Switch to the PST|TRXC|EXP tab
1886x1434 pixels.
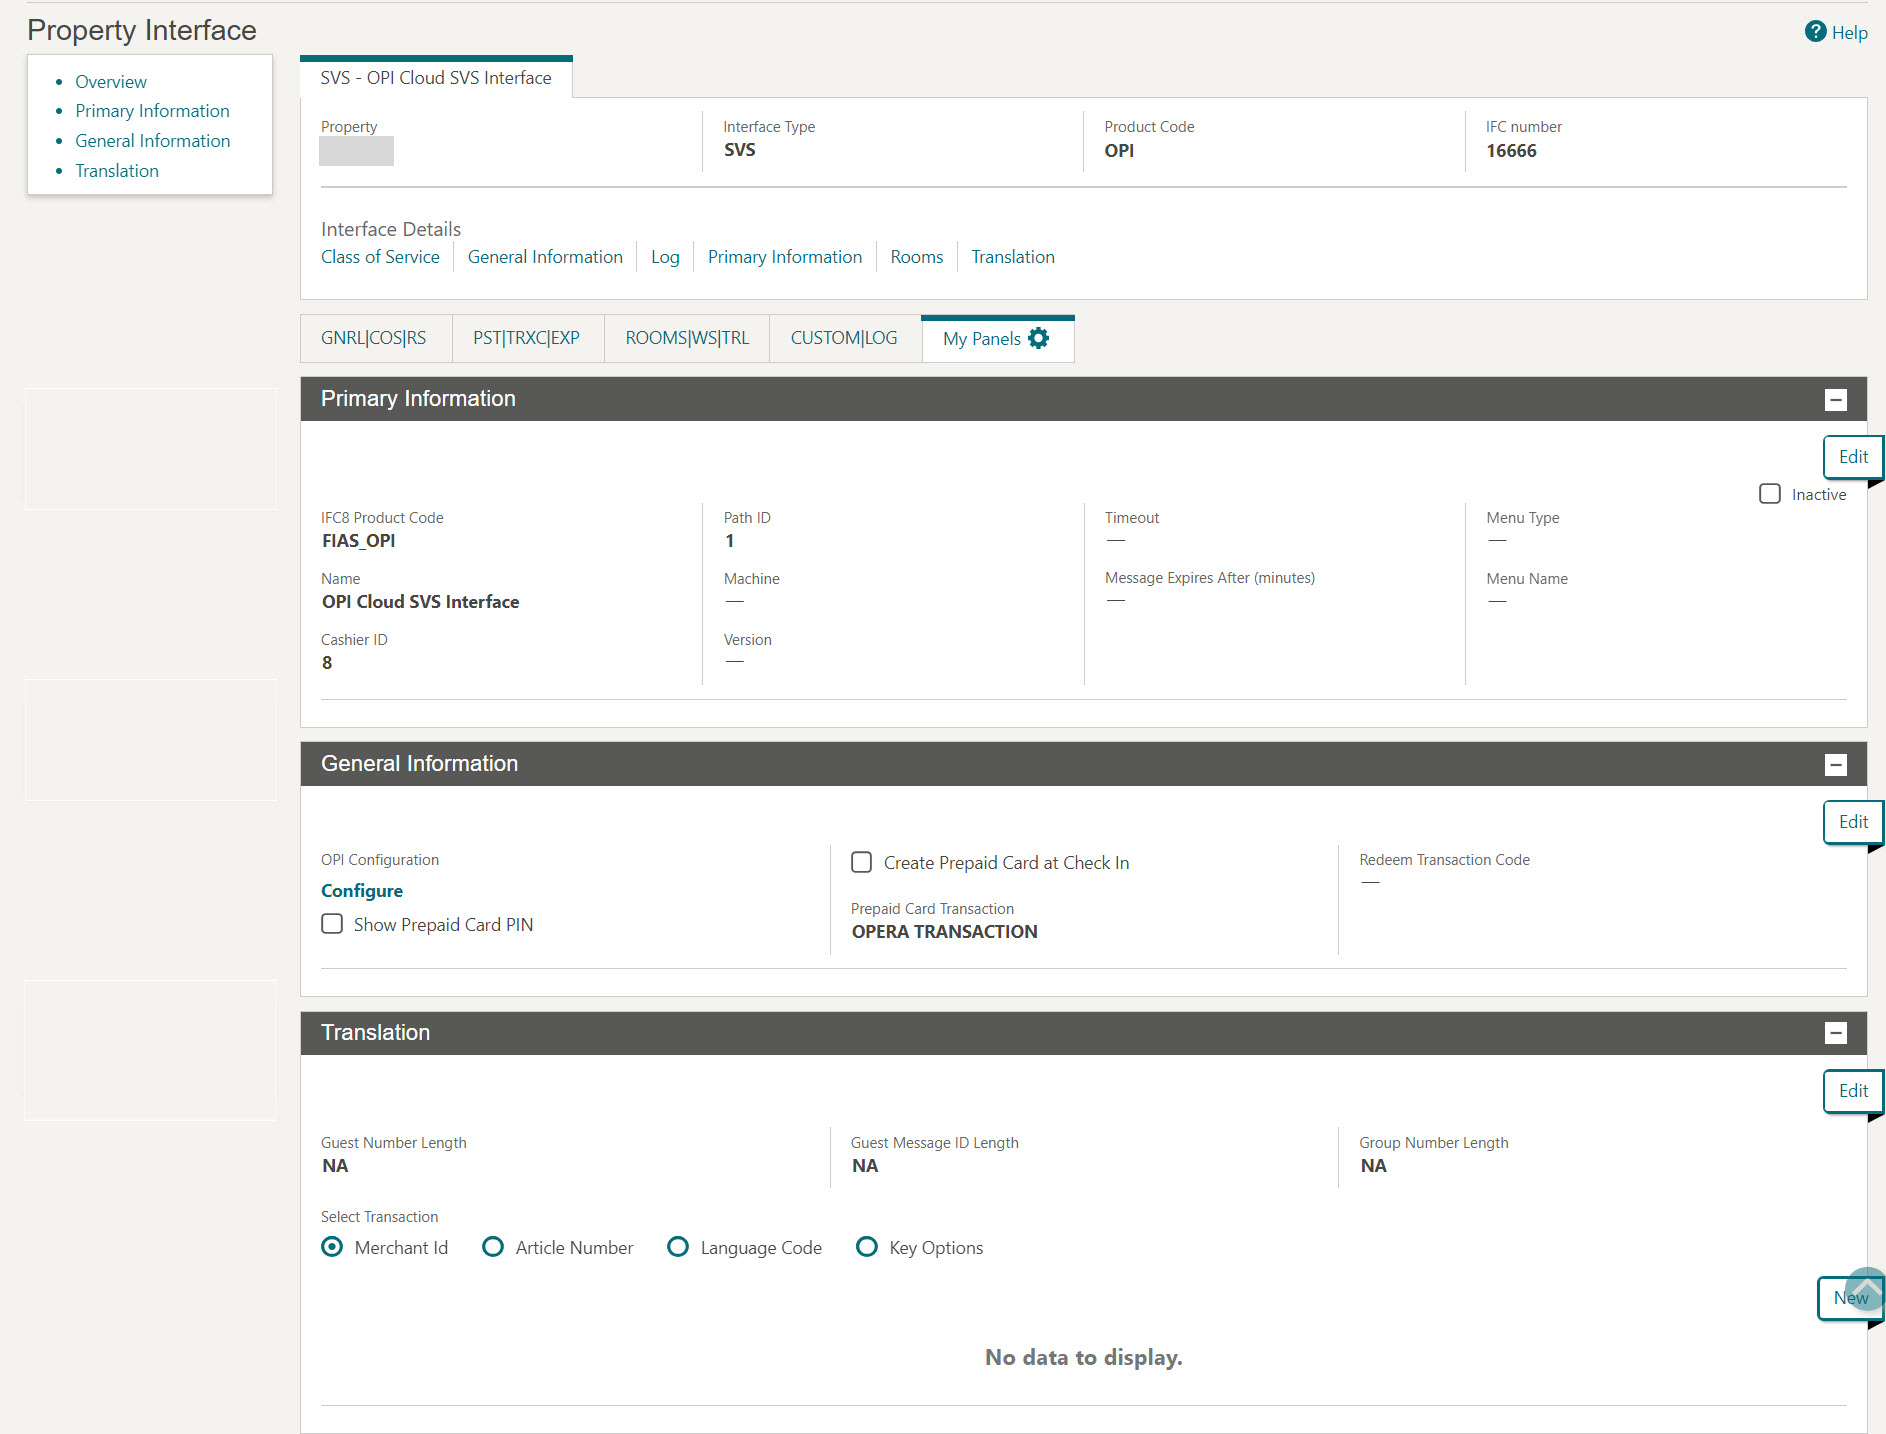[x=527, y=338]
